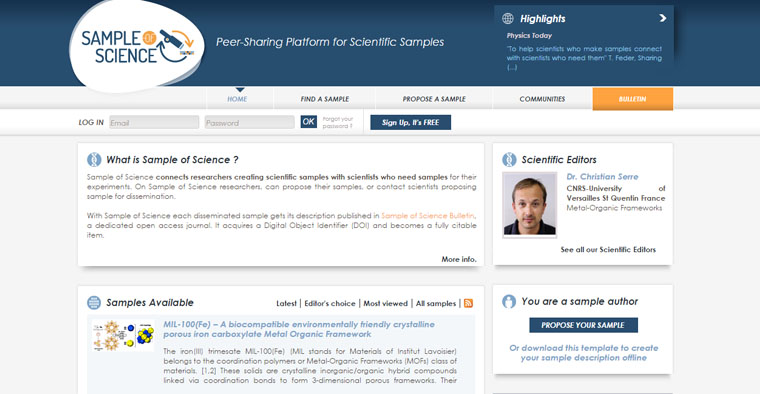
Task: Download the offline sample description template
Action: pos(584,353)
